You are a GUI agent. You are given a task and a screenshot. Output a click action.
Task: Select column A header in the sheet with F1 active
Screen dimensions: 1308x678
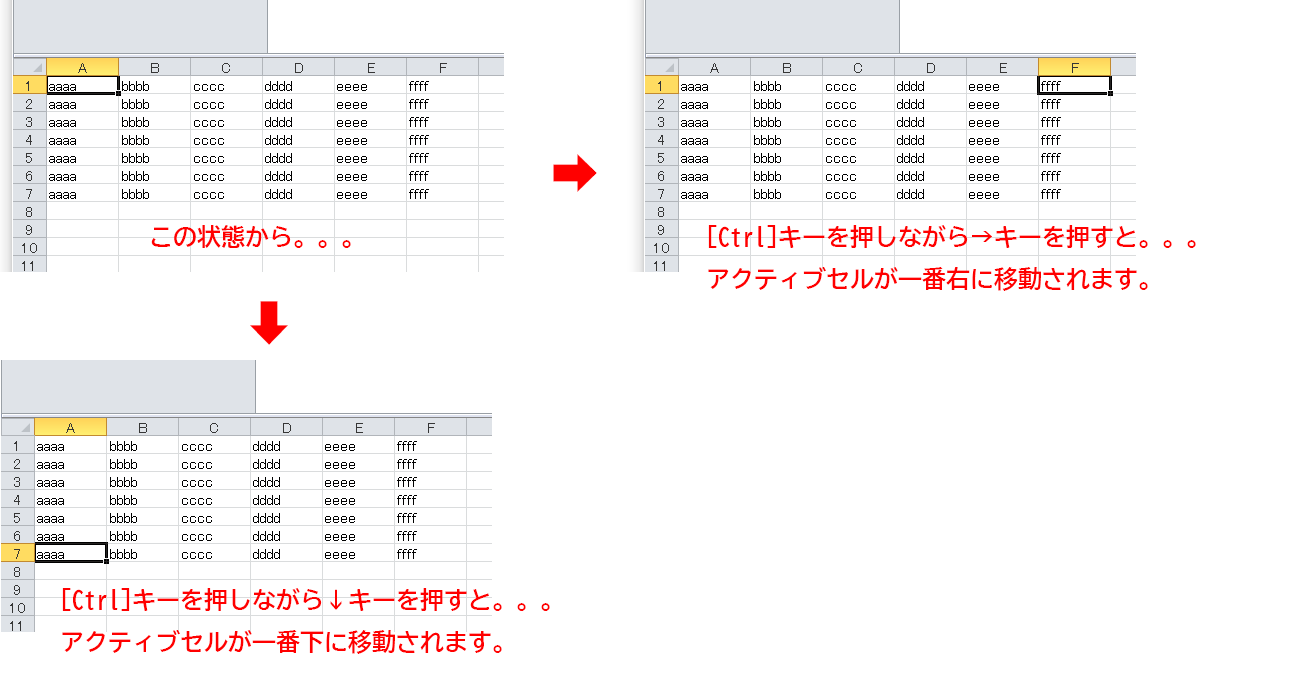714,67
